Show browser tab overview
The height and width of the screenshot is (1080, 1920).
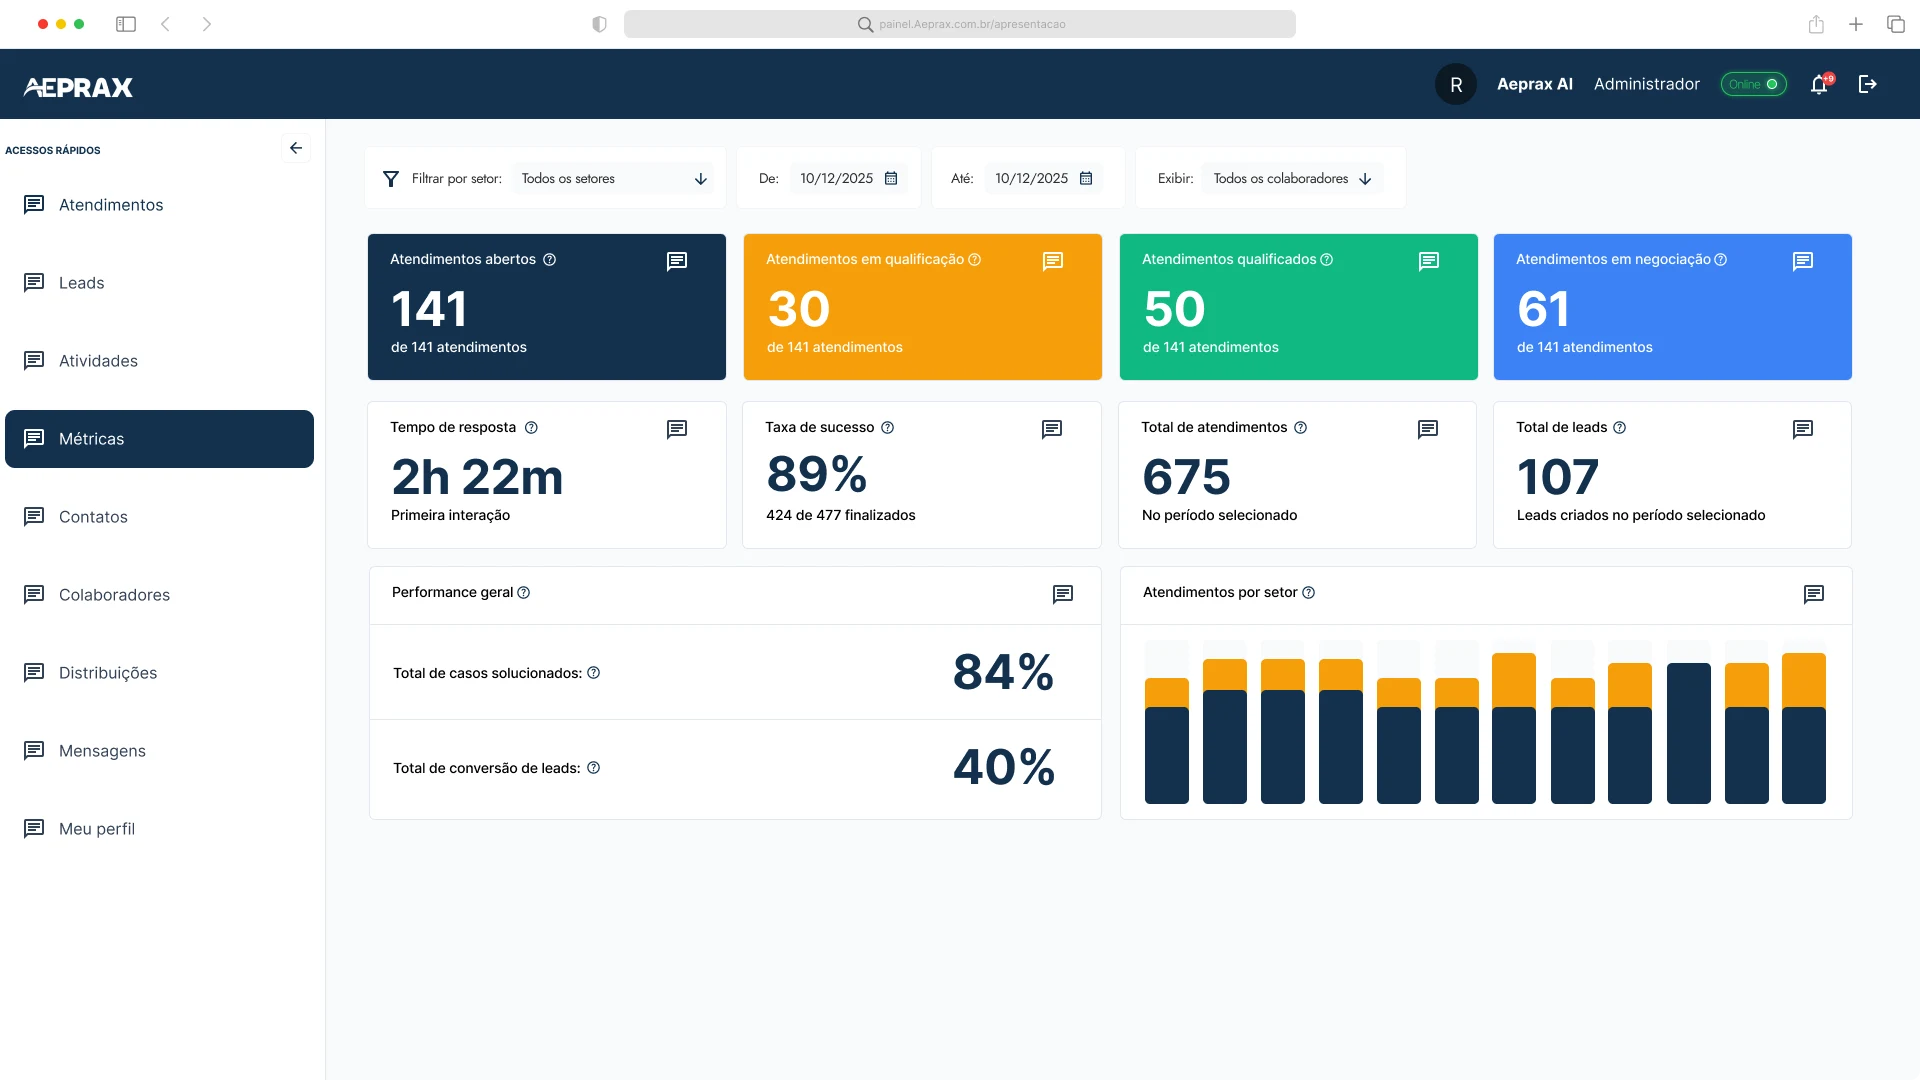(1896, 24)
